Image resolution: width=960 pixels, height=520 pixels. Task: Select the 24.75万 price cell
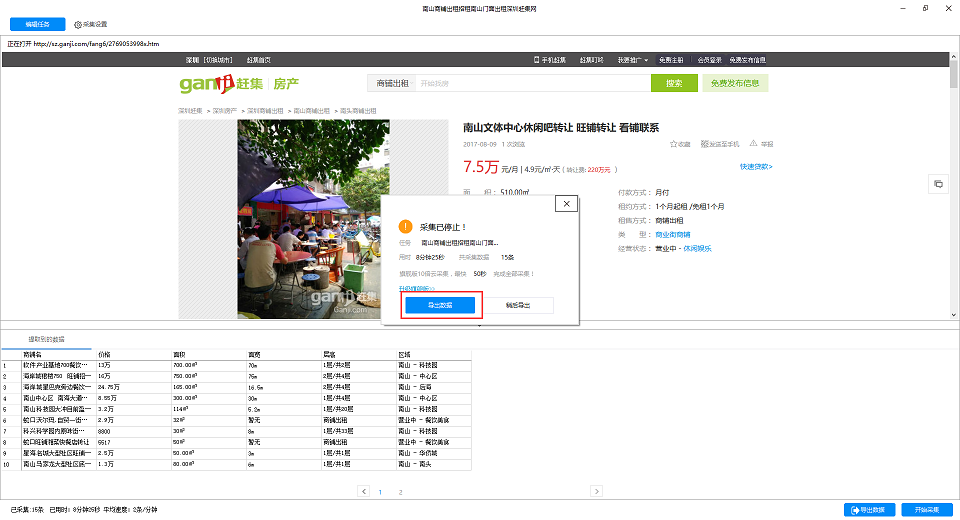point(133,387)
